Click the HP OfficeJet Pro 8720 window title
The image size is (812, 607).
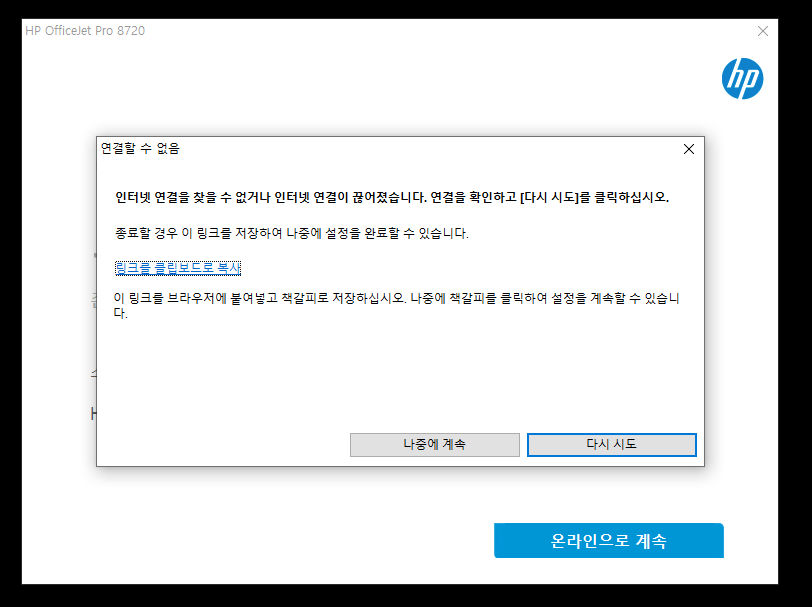85,31
